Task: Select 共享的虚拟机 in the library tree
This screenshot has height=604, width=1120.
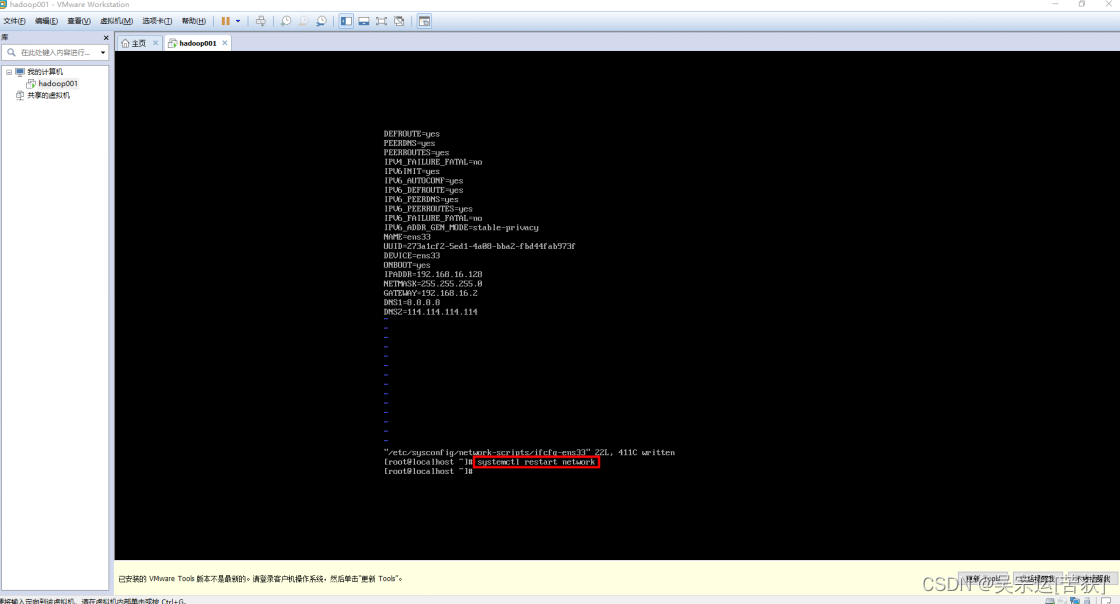Action: [49, 96]
